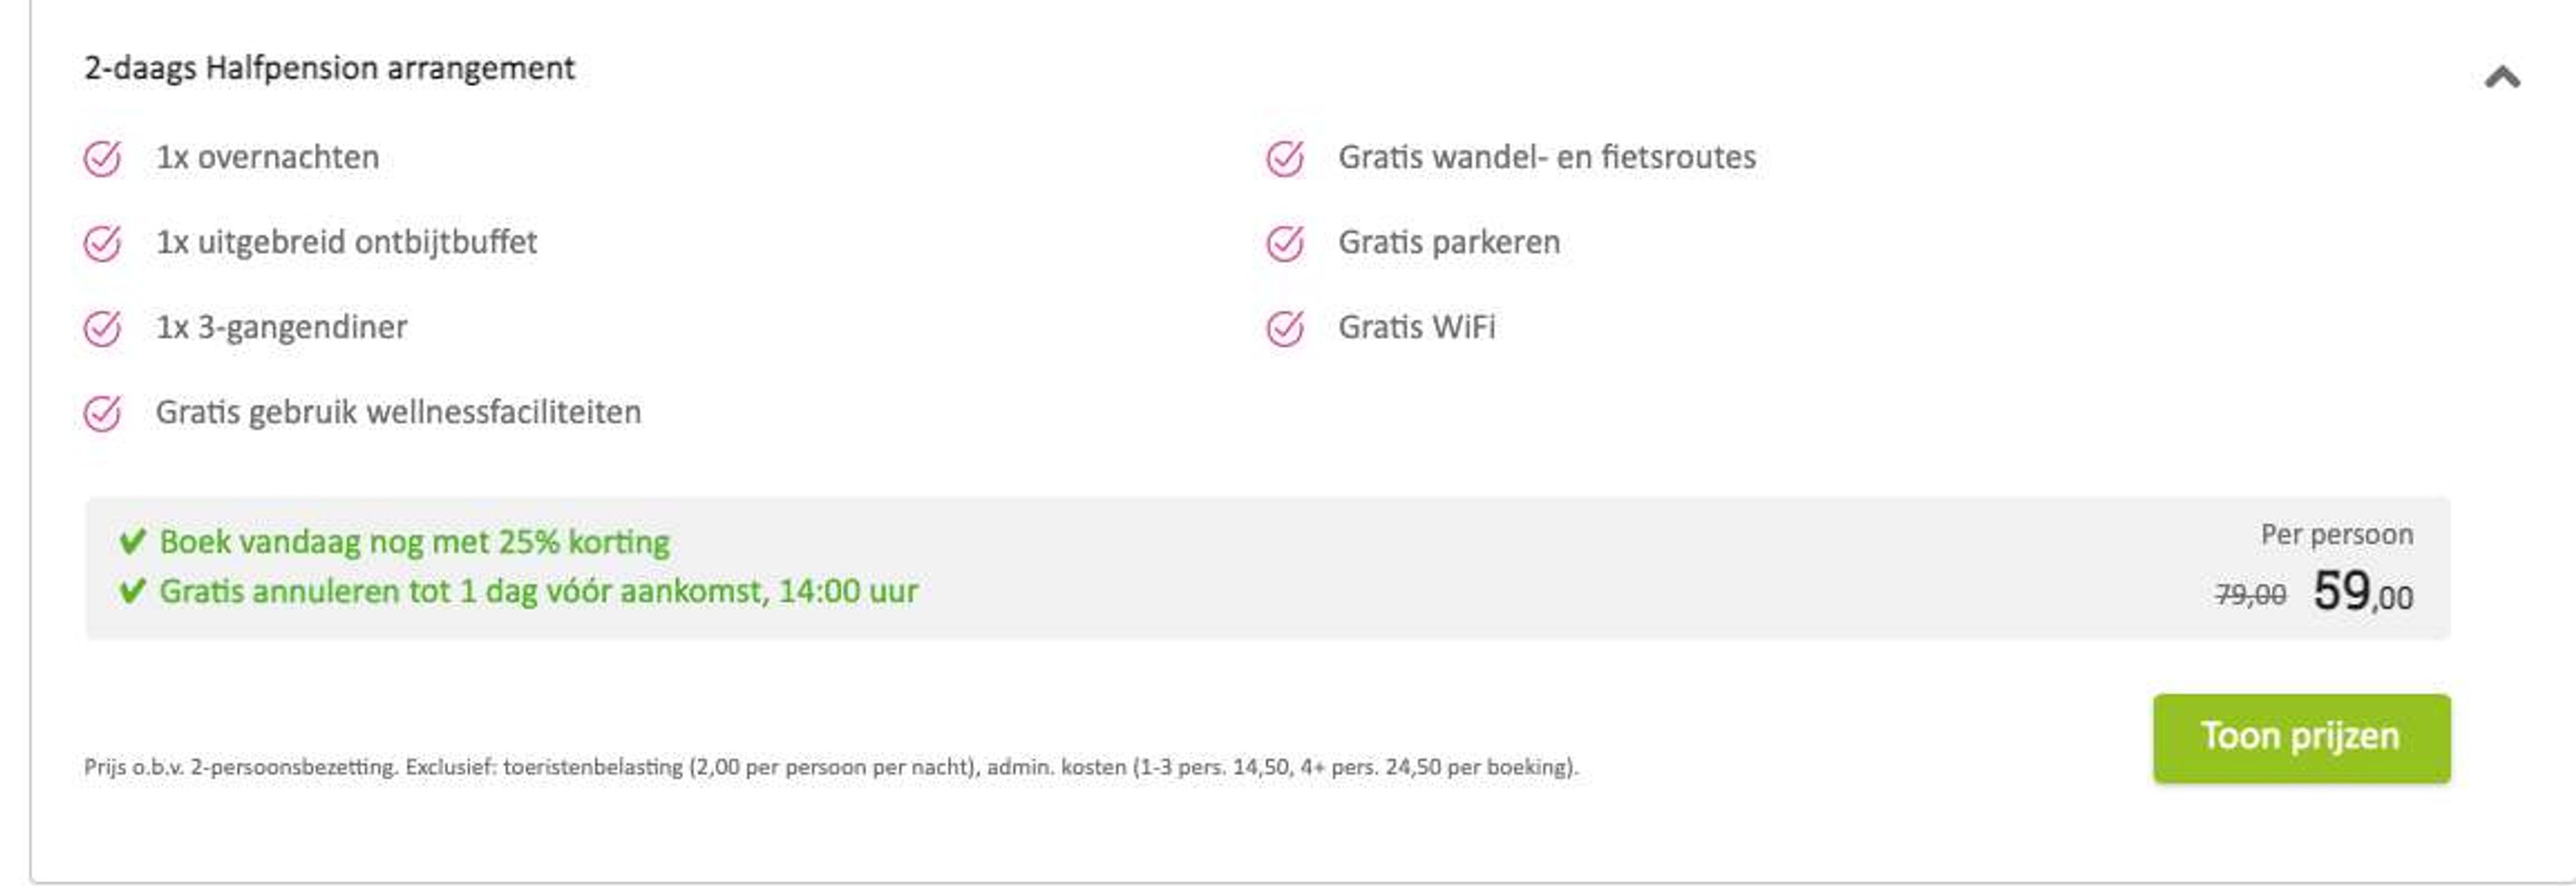Click checkmark icon beside Gratis WiFi
2576x886 pixels.
1285,328
